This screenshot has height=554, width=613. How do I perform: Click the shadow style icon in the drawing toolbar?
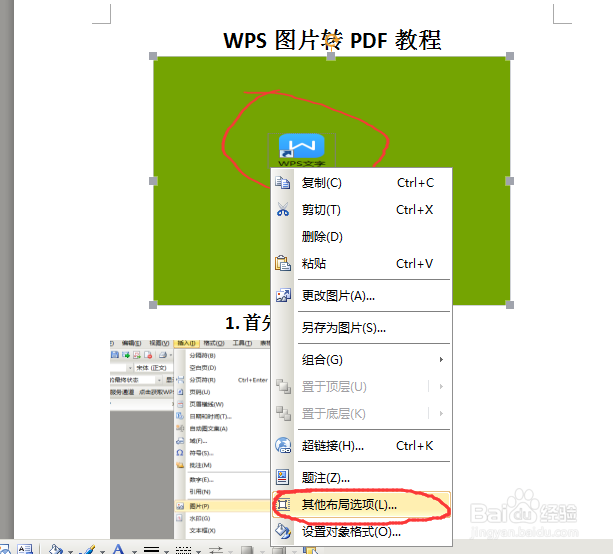(247, 550)
